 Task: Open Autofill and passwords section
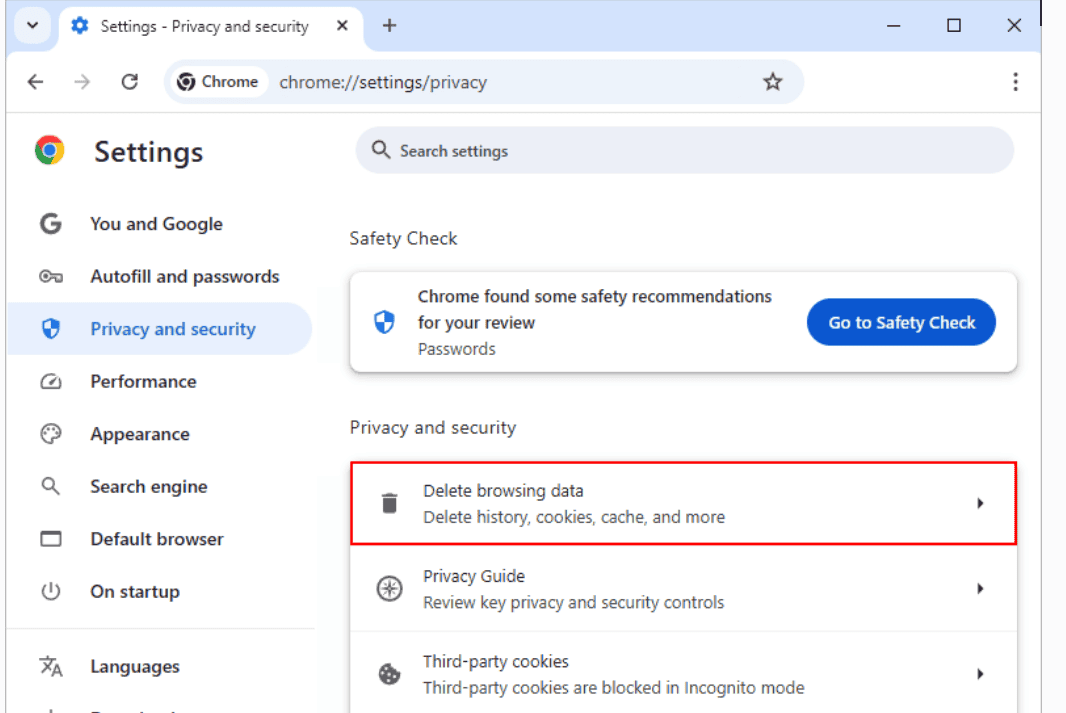184,277
